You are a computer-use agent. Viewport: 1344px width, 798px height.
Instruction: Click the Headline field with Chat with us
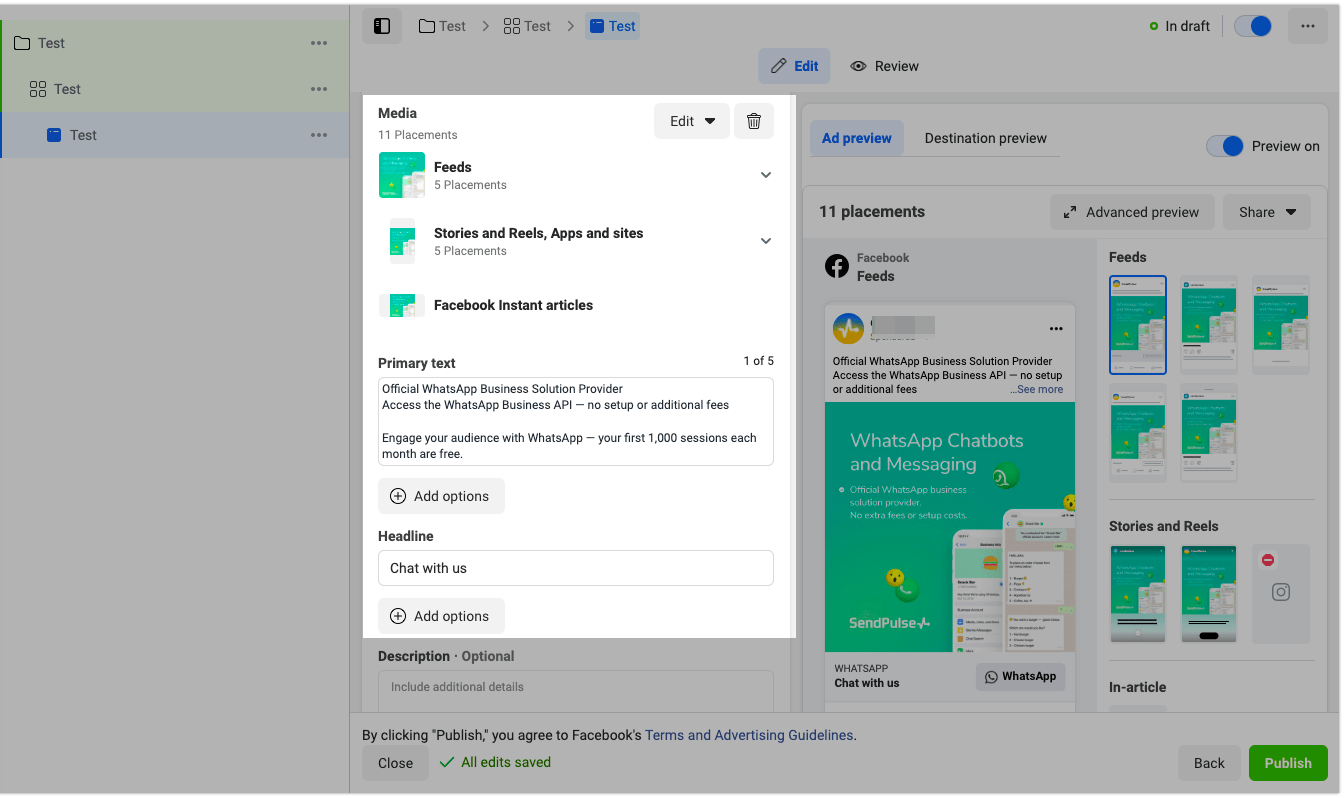click(x=575, y=568)
